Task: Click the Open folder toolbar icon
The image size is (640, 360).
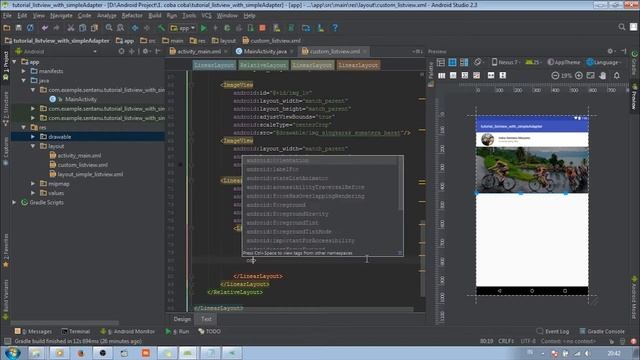Action: tap(7, 28)
